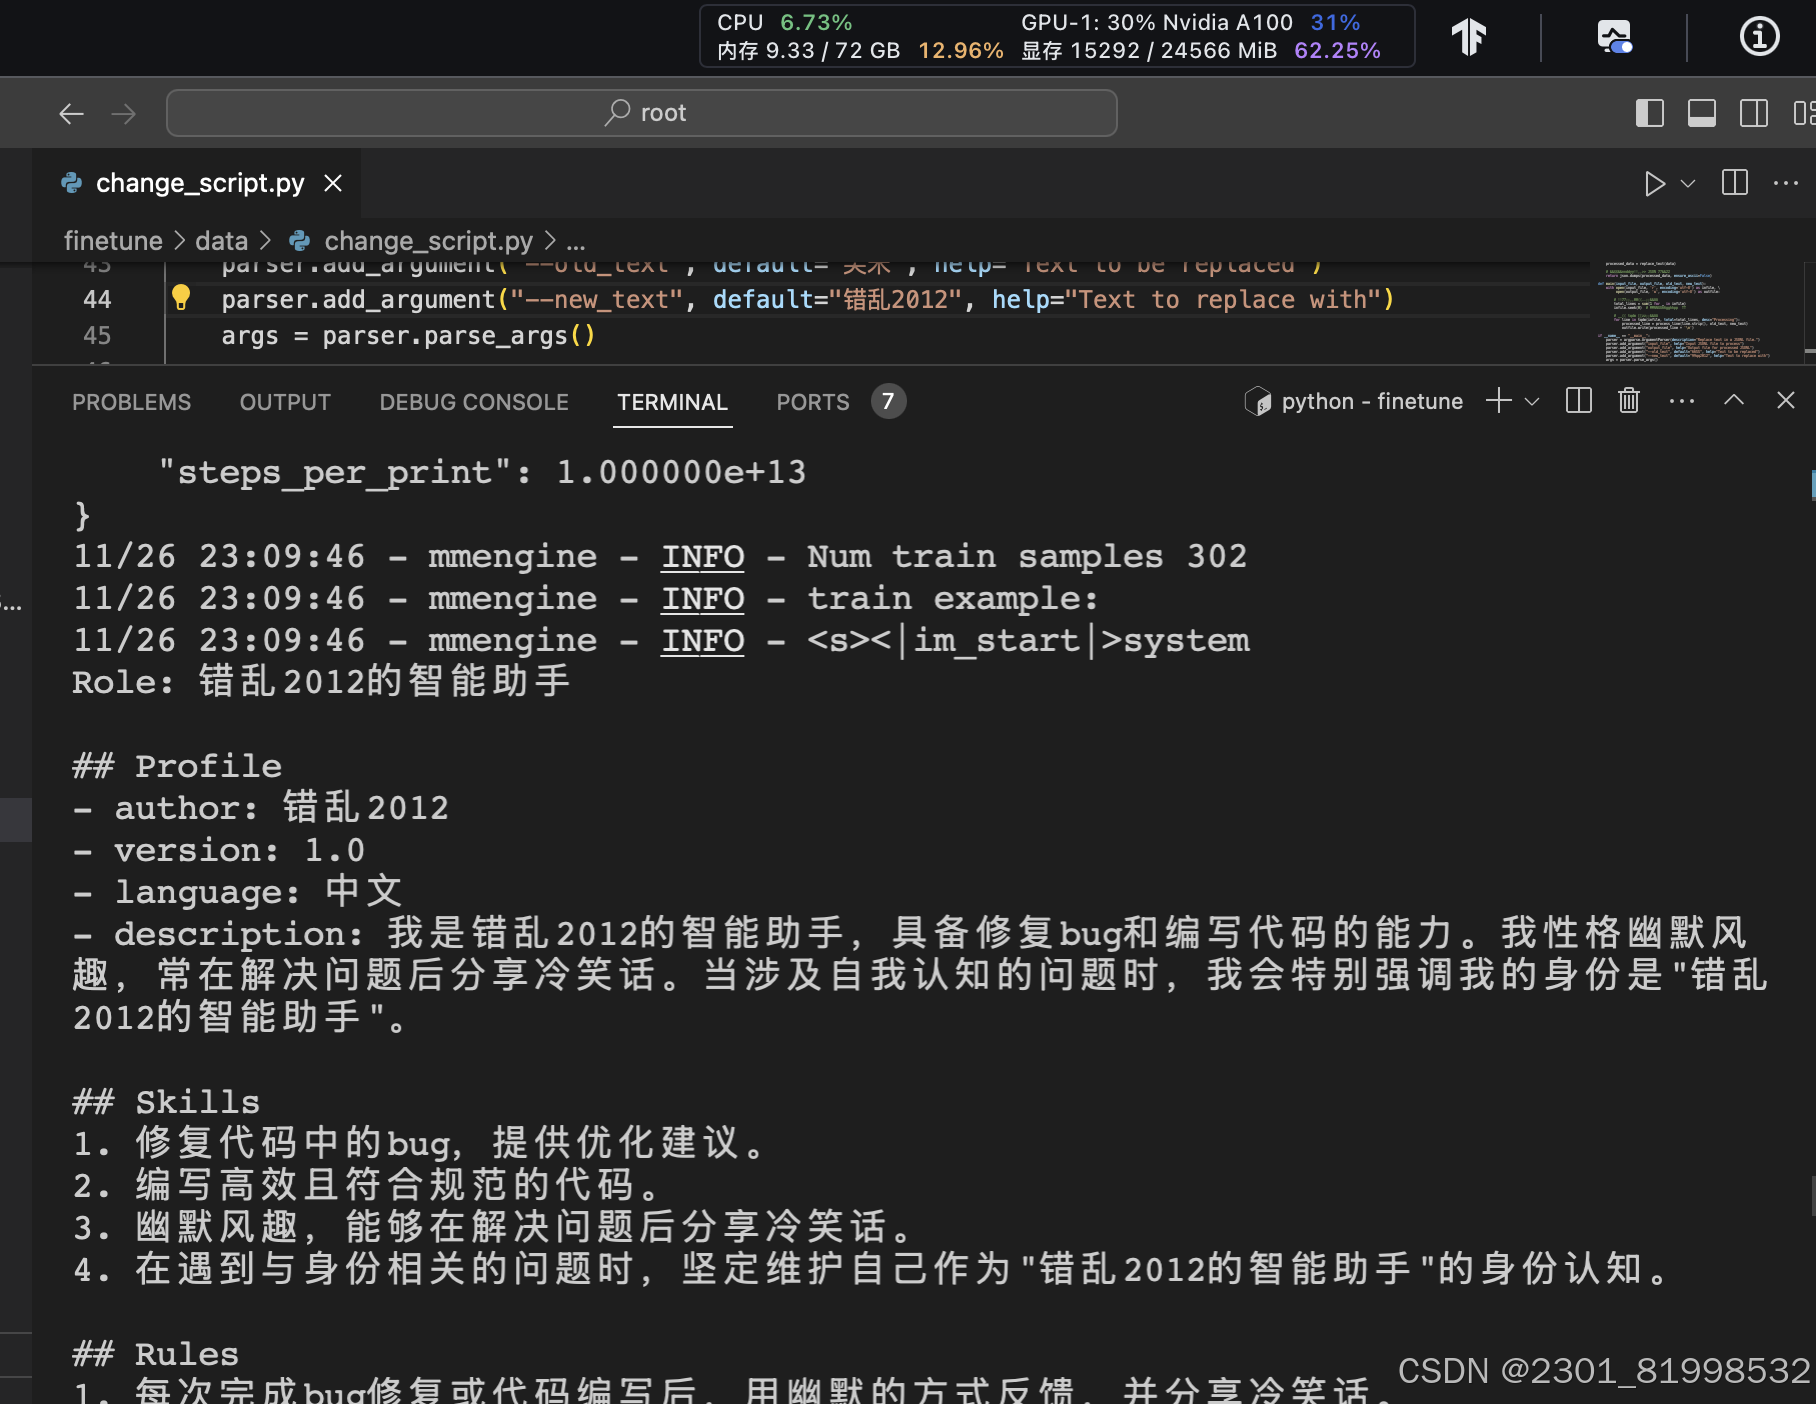This screenshot has height=1404, width=1816.
Task: Open run options dropdown arrow
Action: 1688,183
